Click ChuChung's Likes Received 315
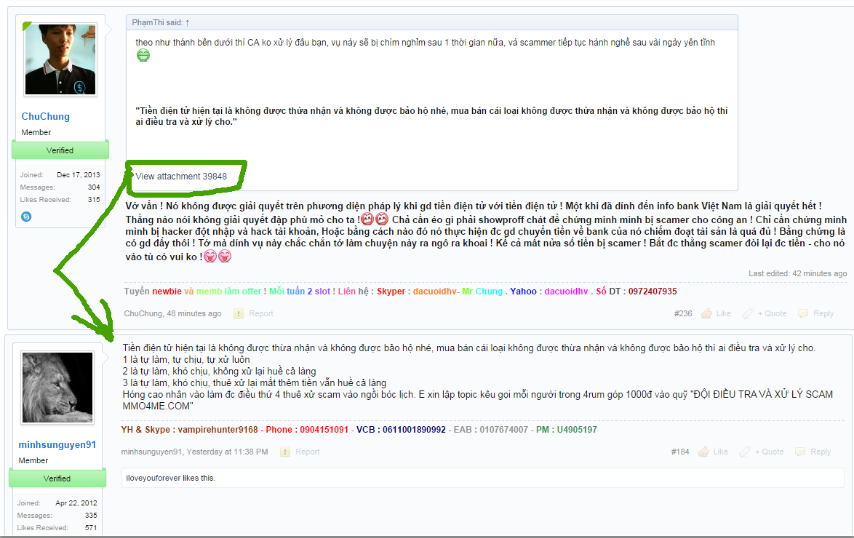The image size is (854, 538). [94, 200]
